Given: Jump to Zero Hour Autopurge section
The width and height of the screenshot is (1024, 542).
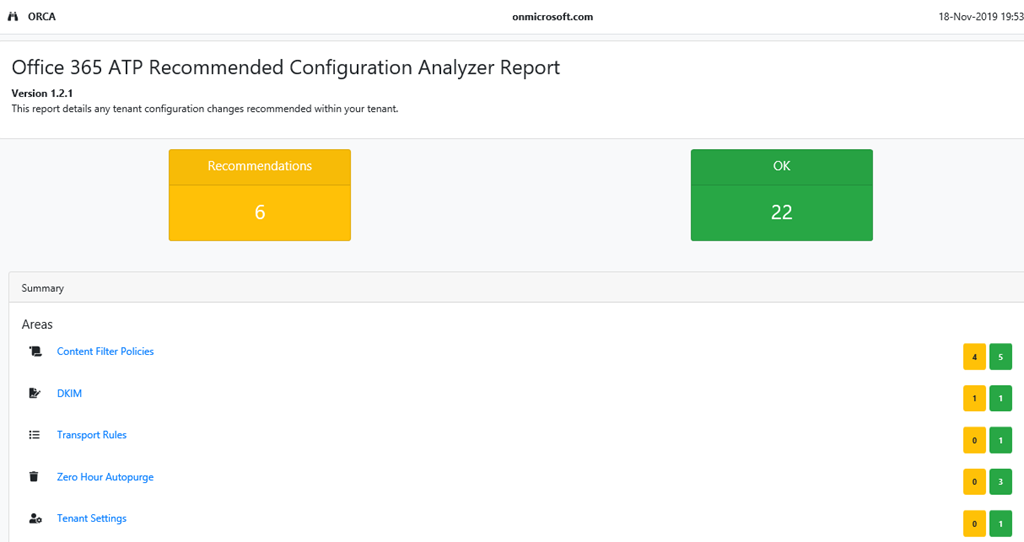Looking at the screenshot, I should click(105, 477).
